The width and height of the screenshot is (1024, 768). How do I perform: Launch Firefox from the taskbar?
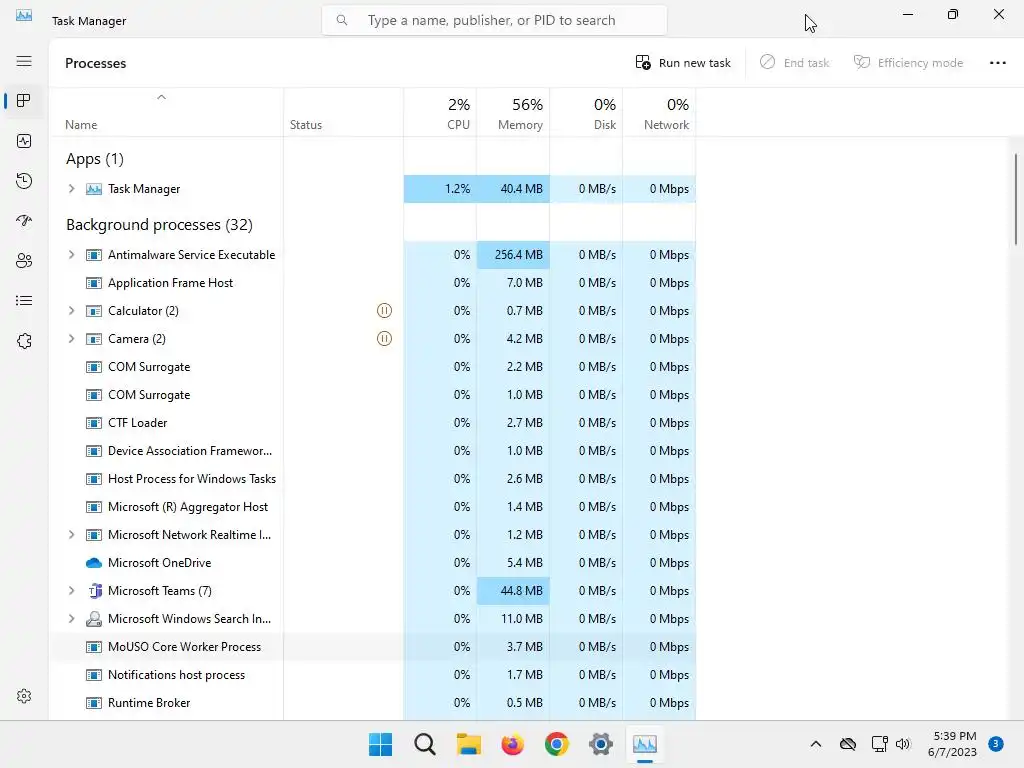[x=513, y=744]
